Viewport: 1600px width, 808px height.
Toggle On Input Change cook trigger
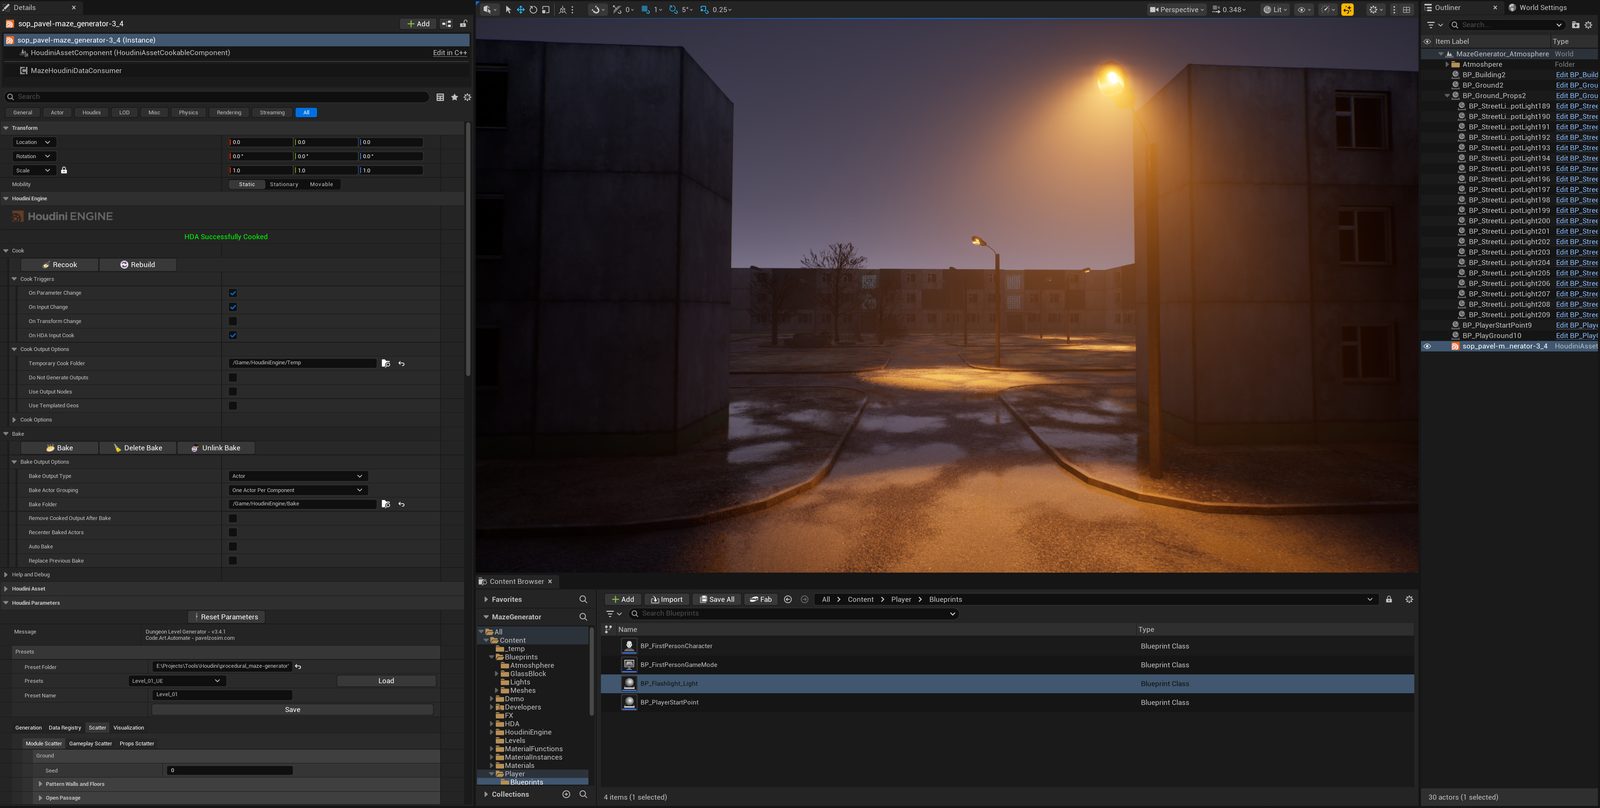point(233,307)
